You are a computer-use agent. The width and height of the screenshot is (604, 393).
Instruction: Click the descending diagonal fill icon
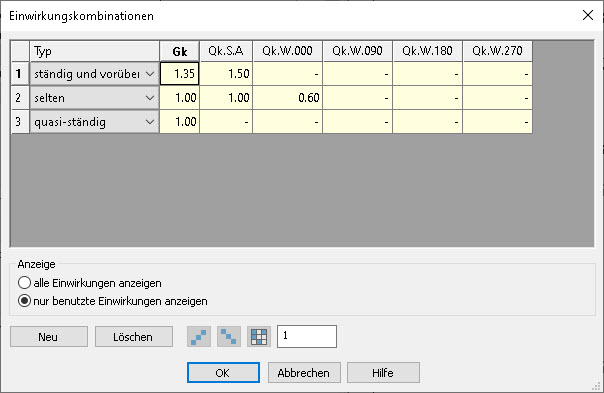pyautogui.click(x=229, y=337)
